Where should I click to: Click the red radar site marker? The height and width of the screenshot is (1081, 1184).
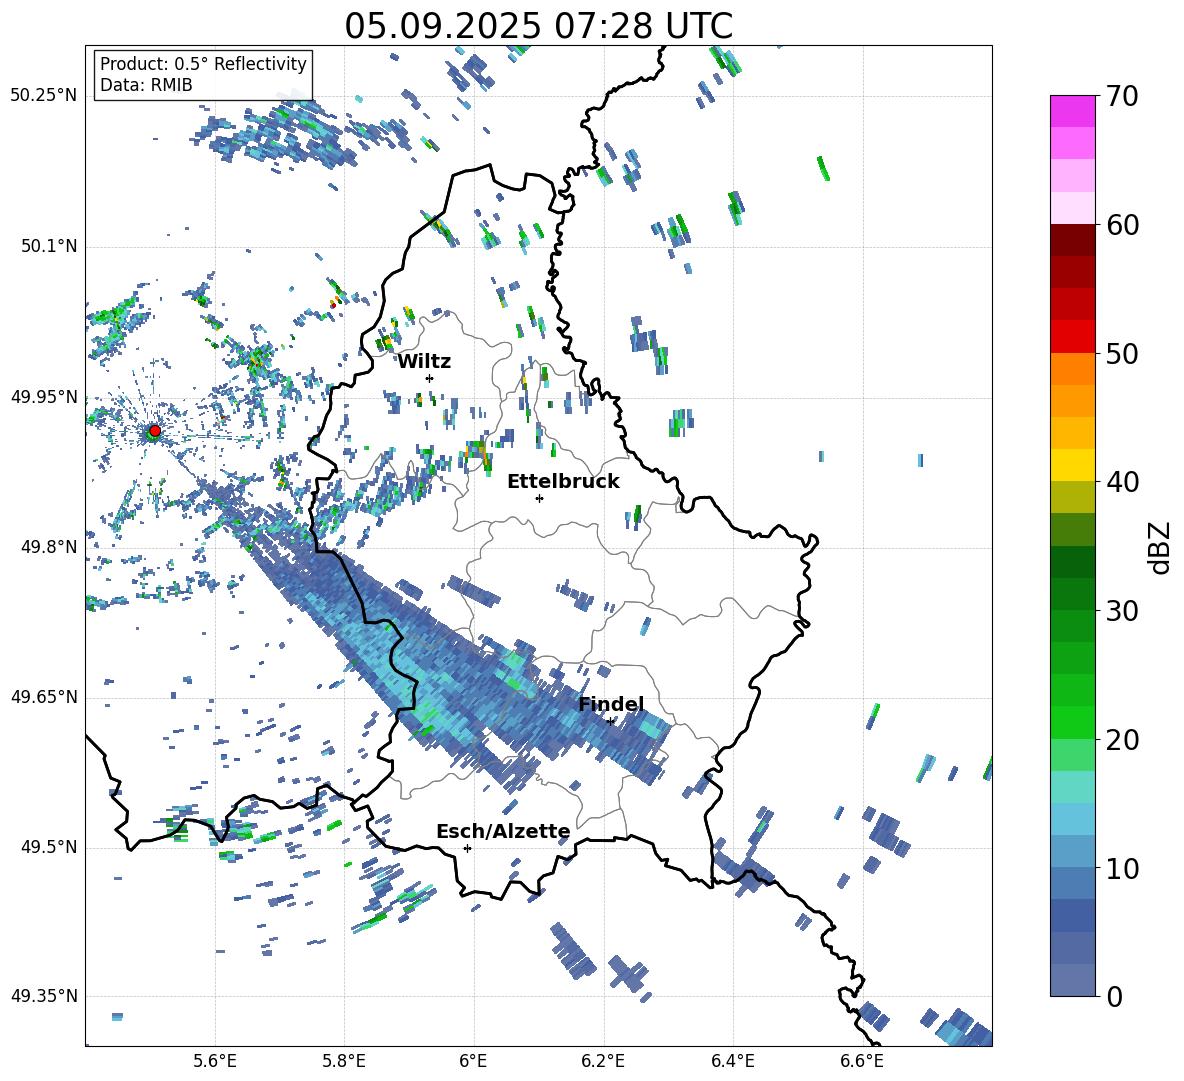155,430
